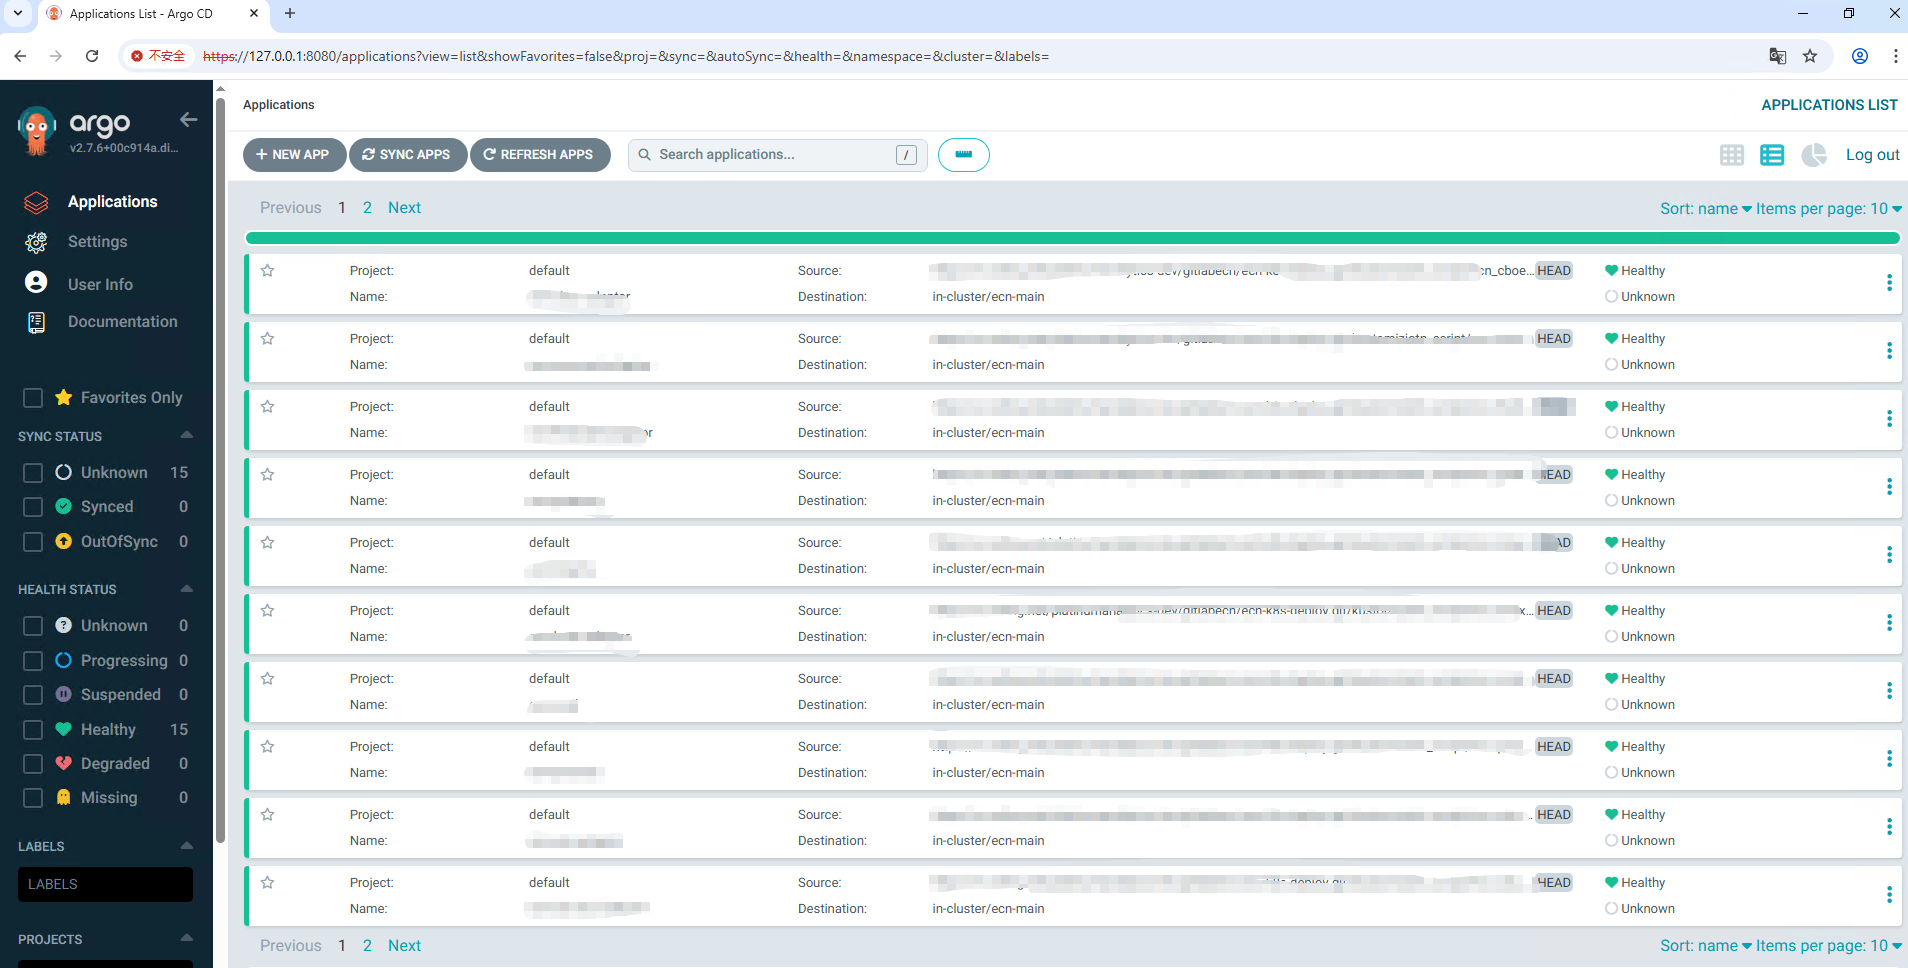
Task: Click the browser reload icon
Action: pyautogui.click(x=92, y=56)
